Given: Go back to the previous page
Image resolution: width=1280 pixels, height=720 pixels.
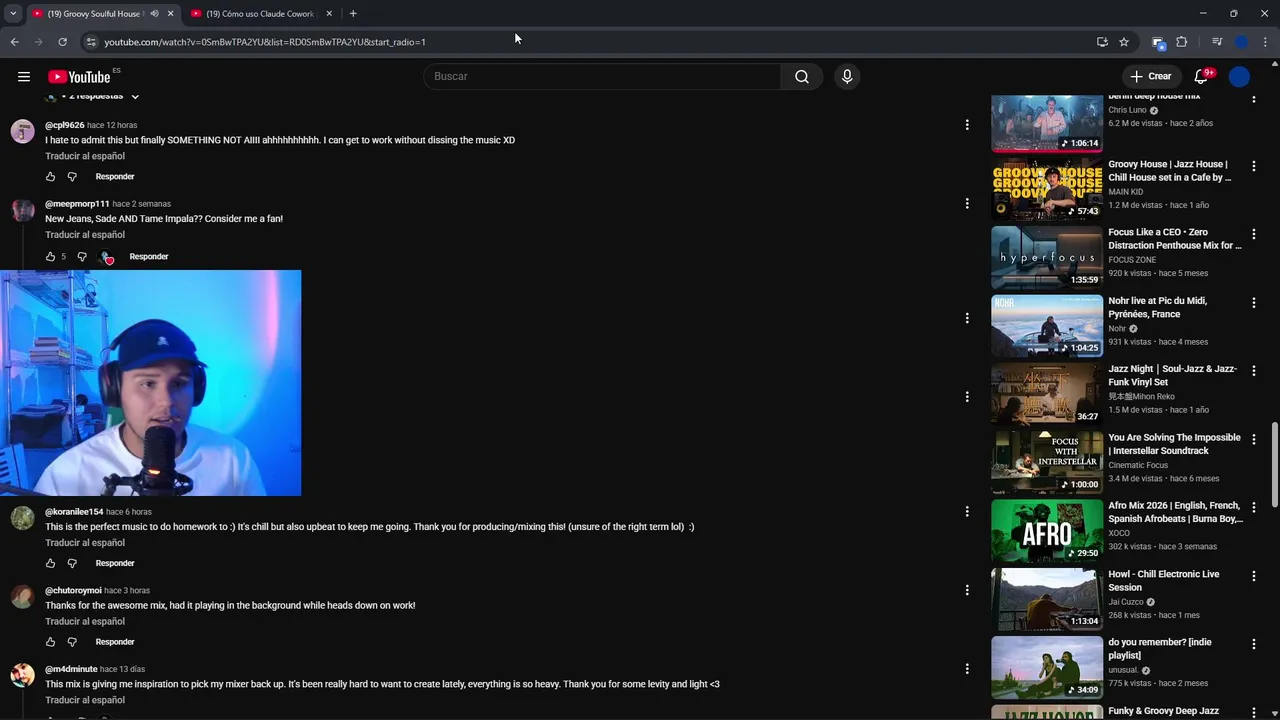Looking at the screenshot, I should click(14, 42).
